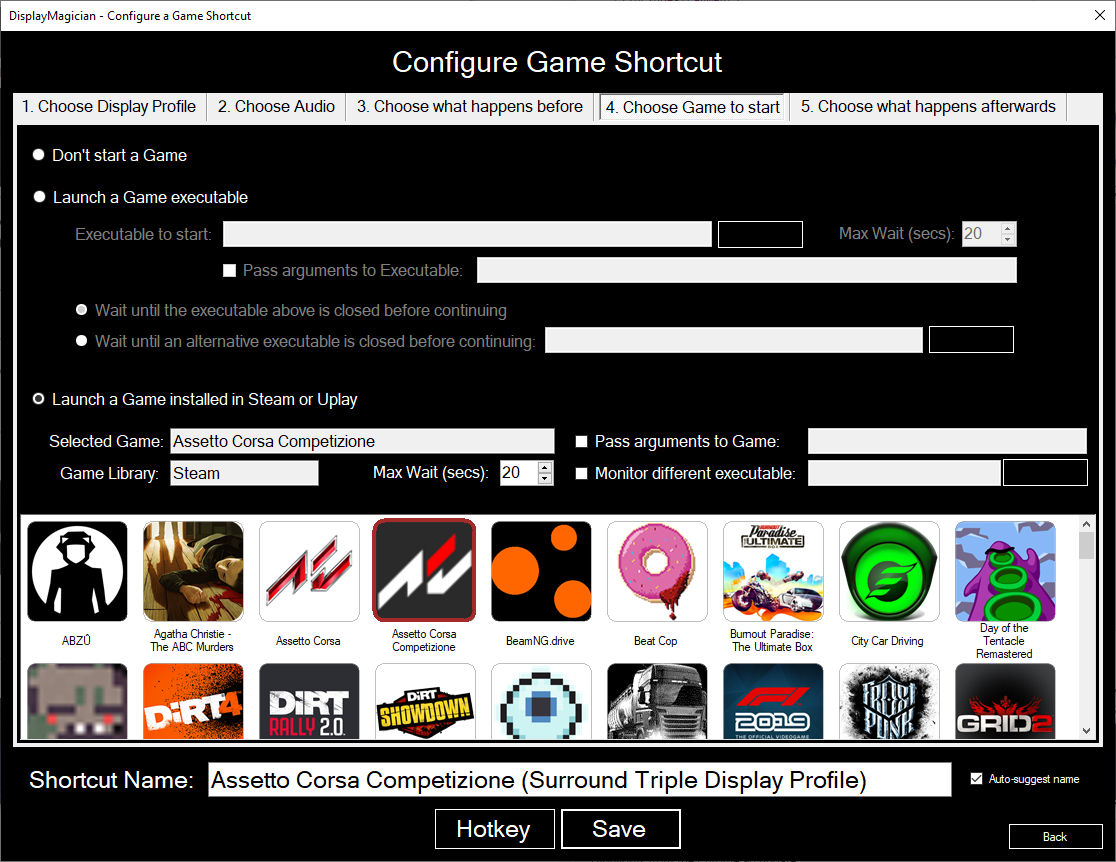Image resolution: width=1116 pixels, height=862 pixels.
Task: Decrease executable Max Wait with down arrow
Action: click(1007, 239)
